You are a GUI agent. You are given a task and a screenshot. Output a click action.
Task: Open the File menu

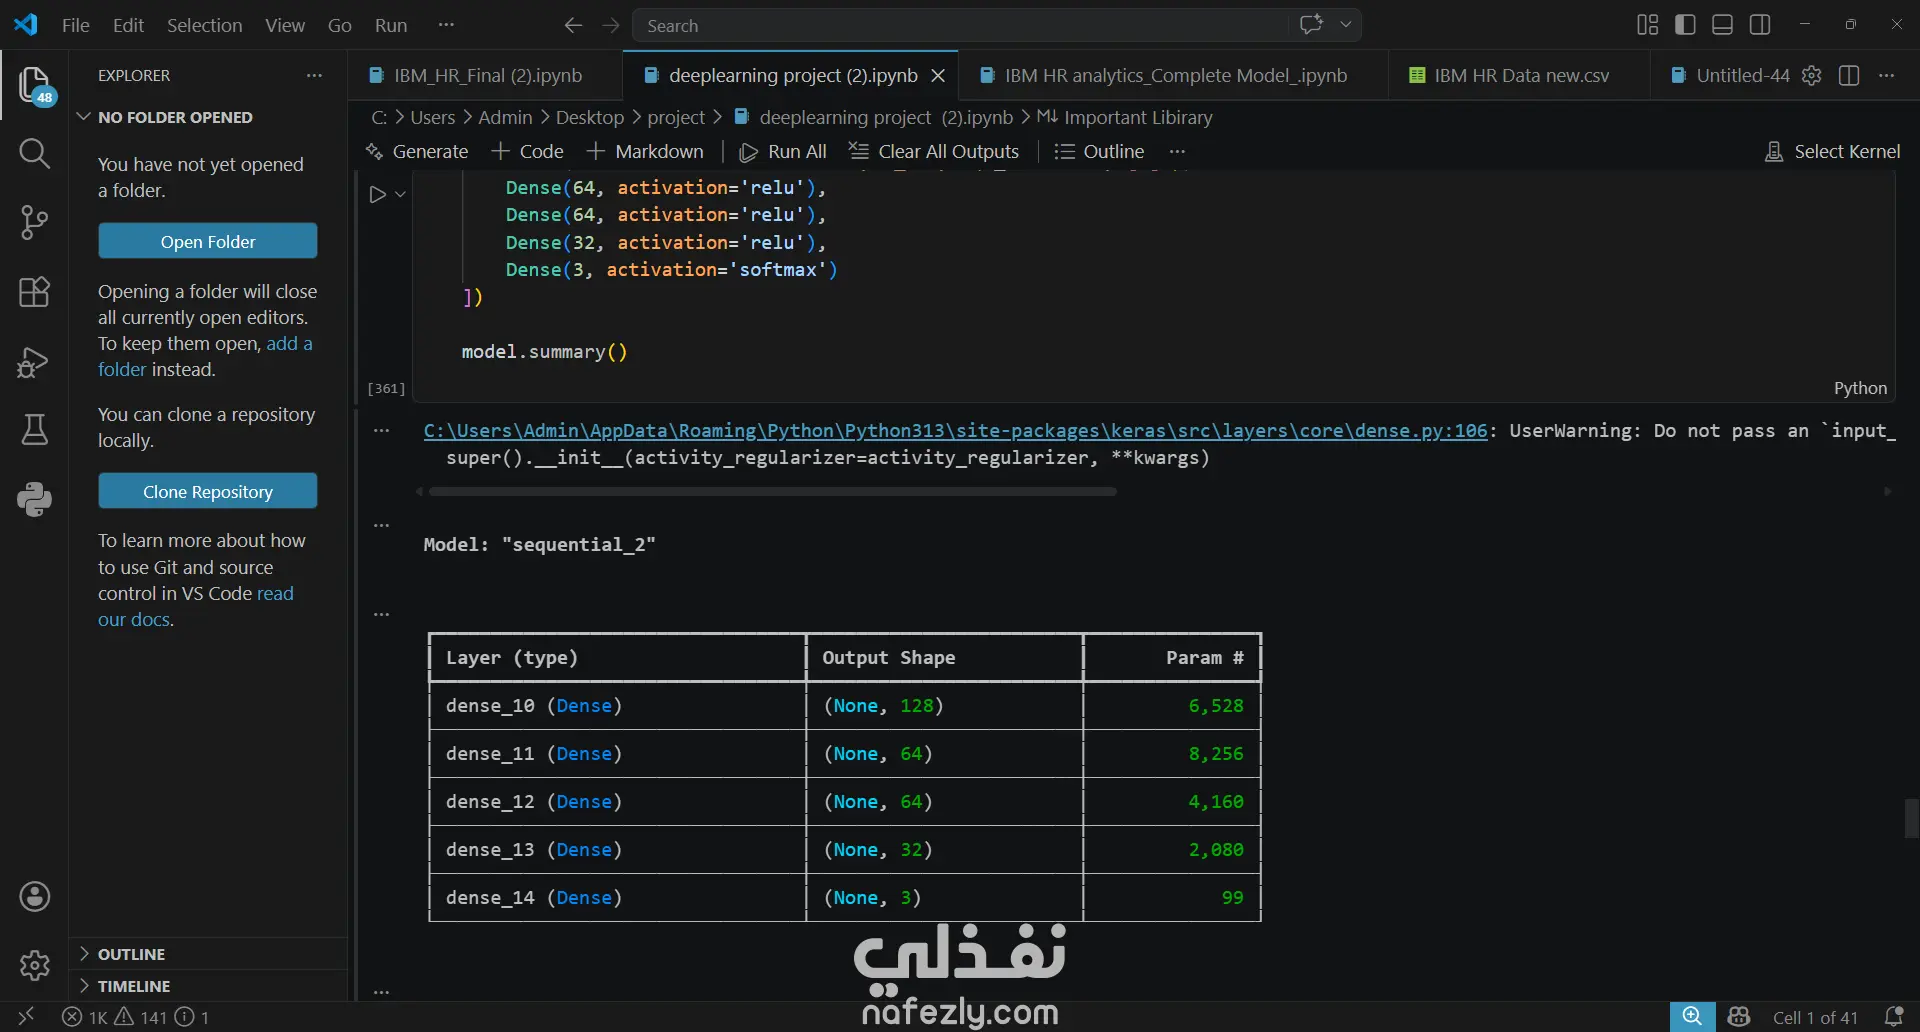75,25
